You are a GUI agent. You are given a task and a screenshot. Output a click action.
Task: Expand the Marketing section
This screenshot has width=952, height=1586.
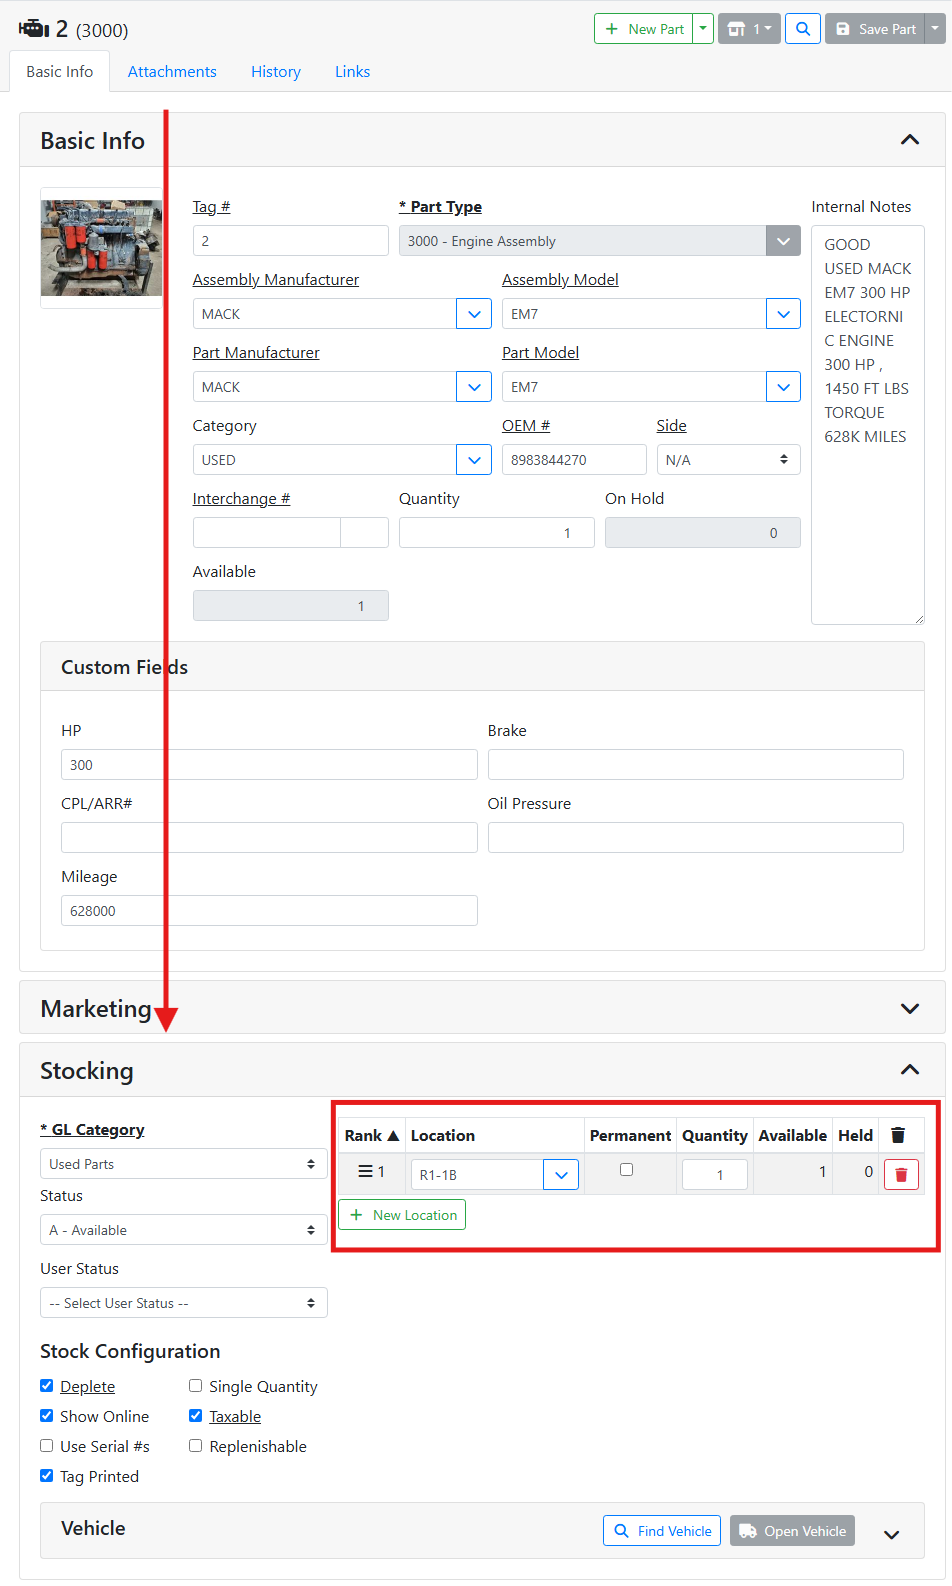909,1008
